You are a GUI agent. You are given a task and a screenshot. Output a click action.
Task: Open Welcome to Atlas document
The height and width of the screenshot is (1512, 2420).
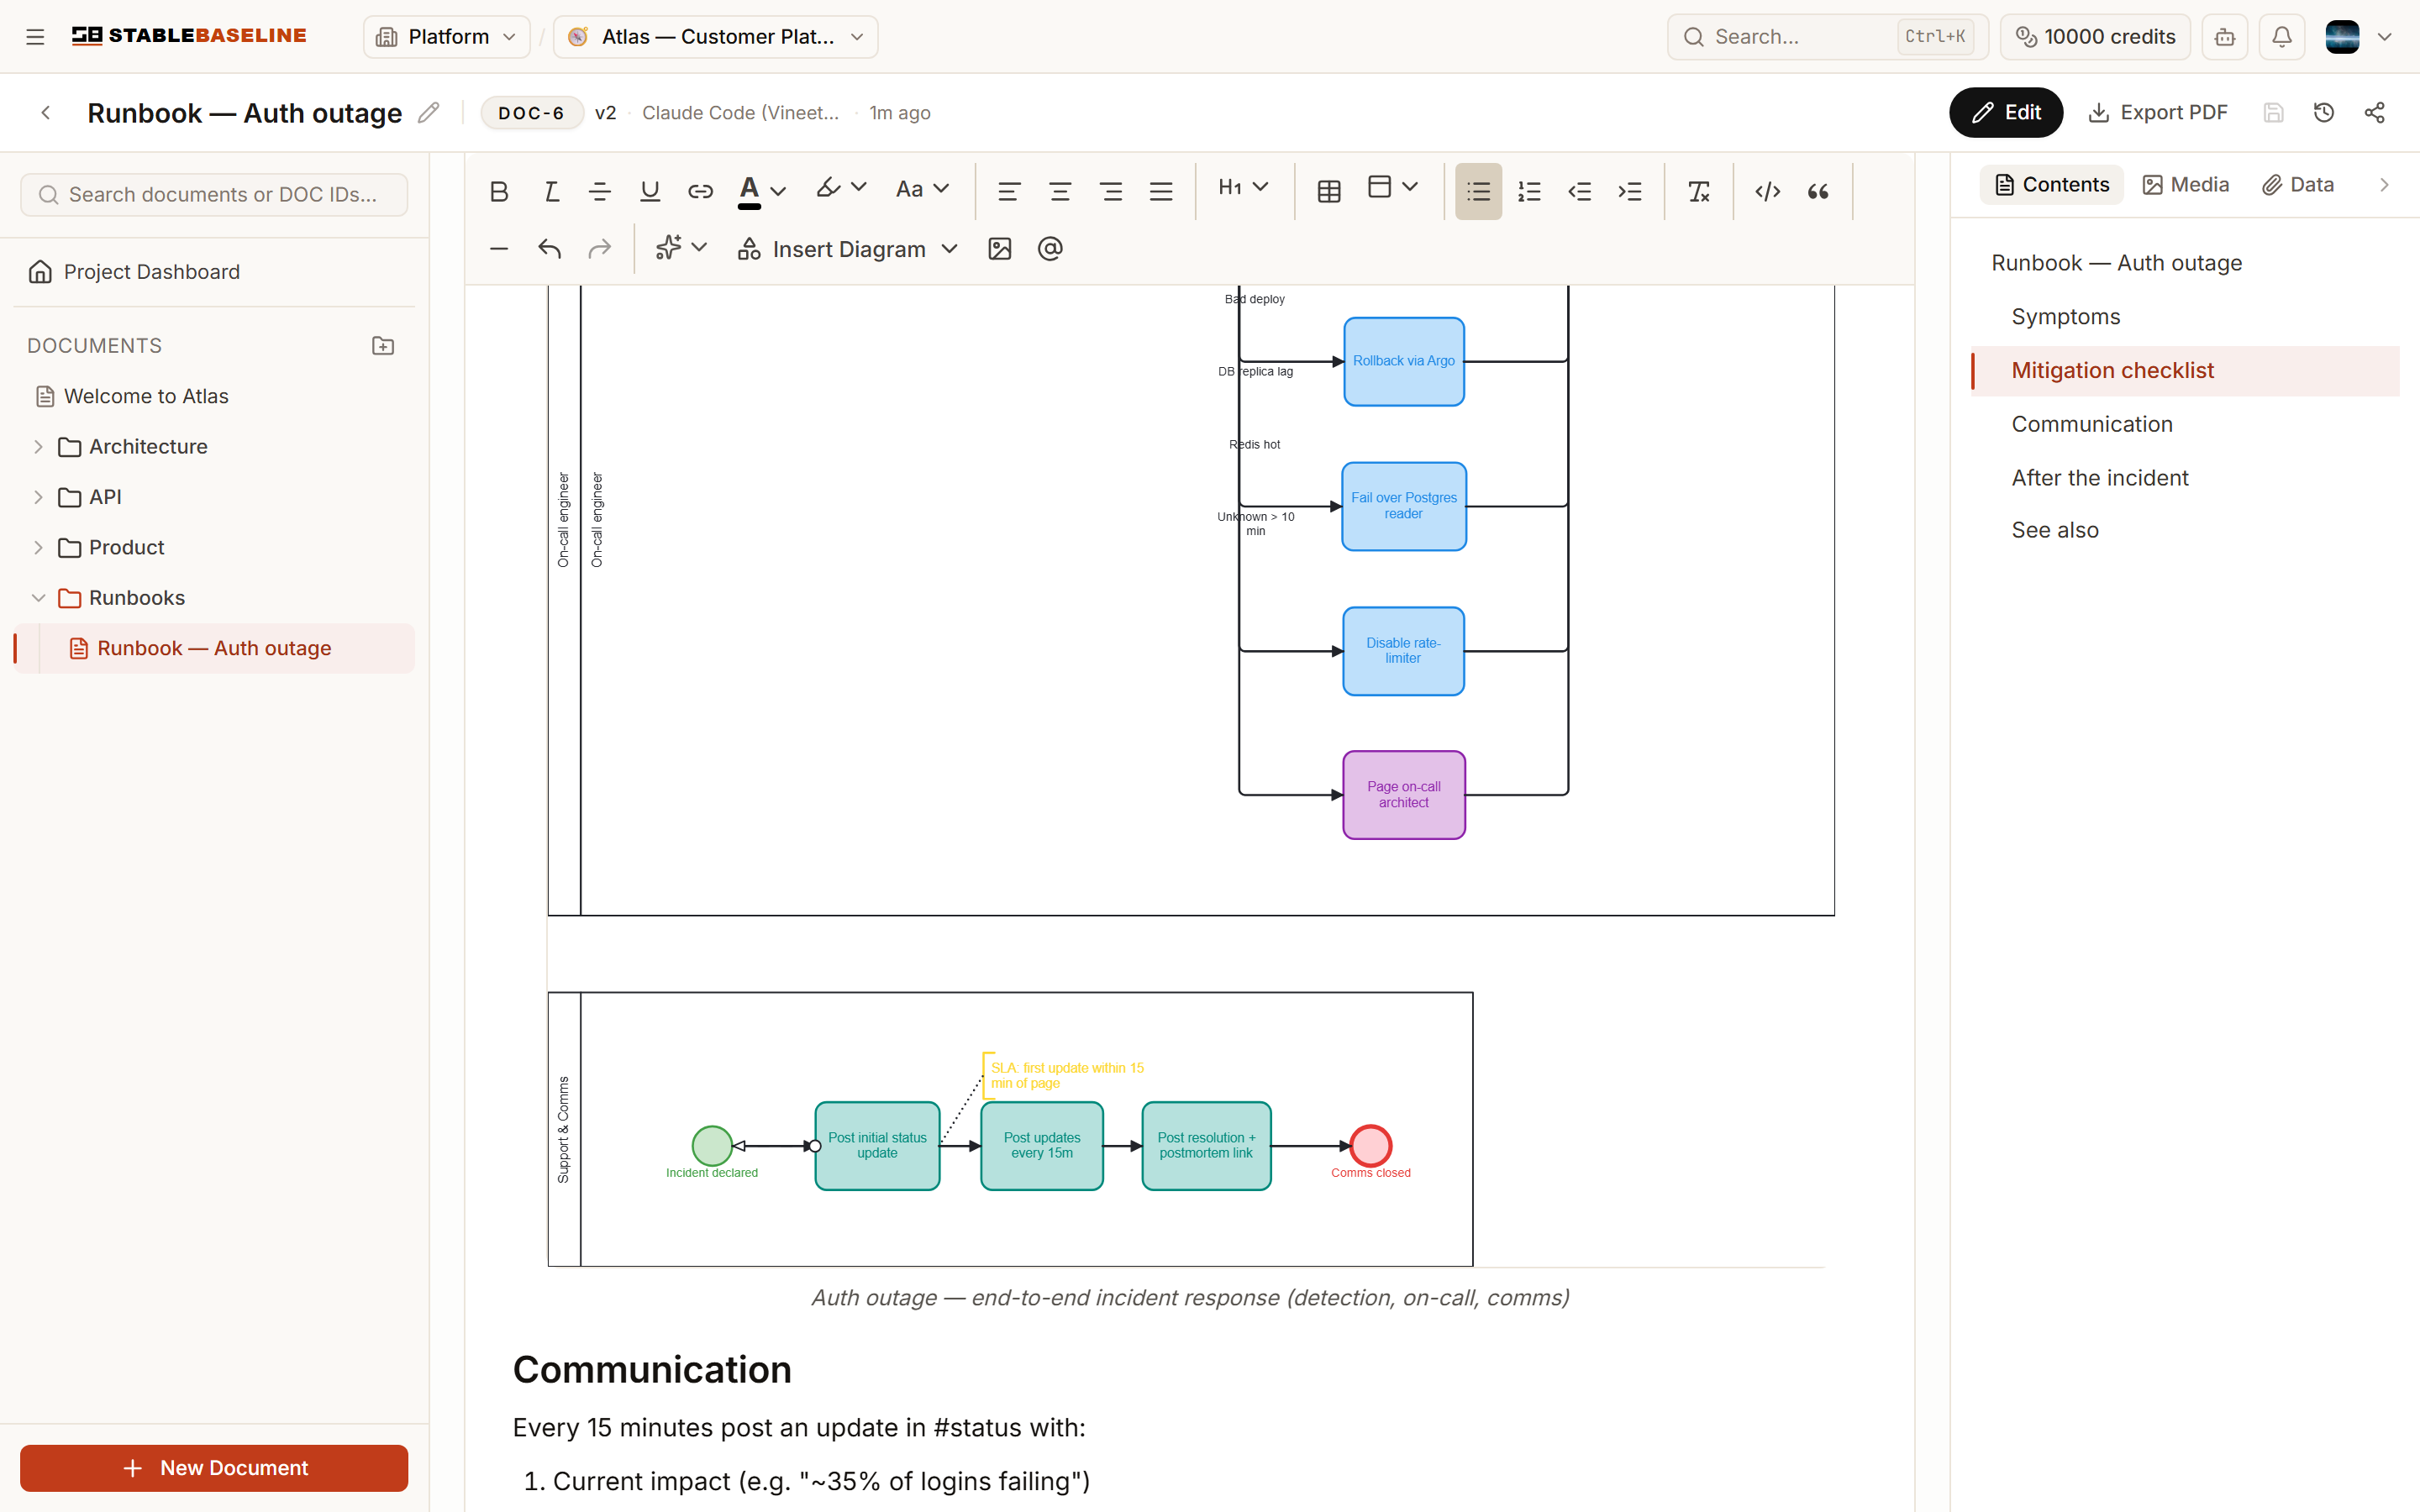(x=146, y=397)
